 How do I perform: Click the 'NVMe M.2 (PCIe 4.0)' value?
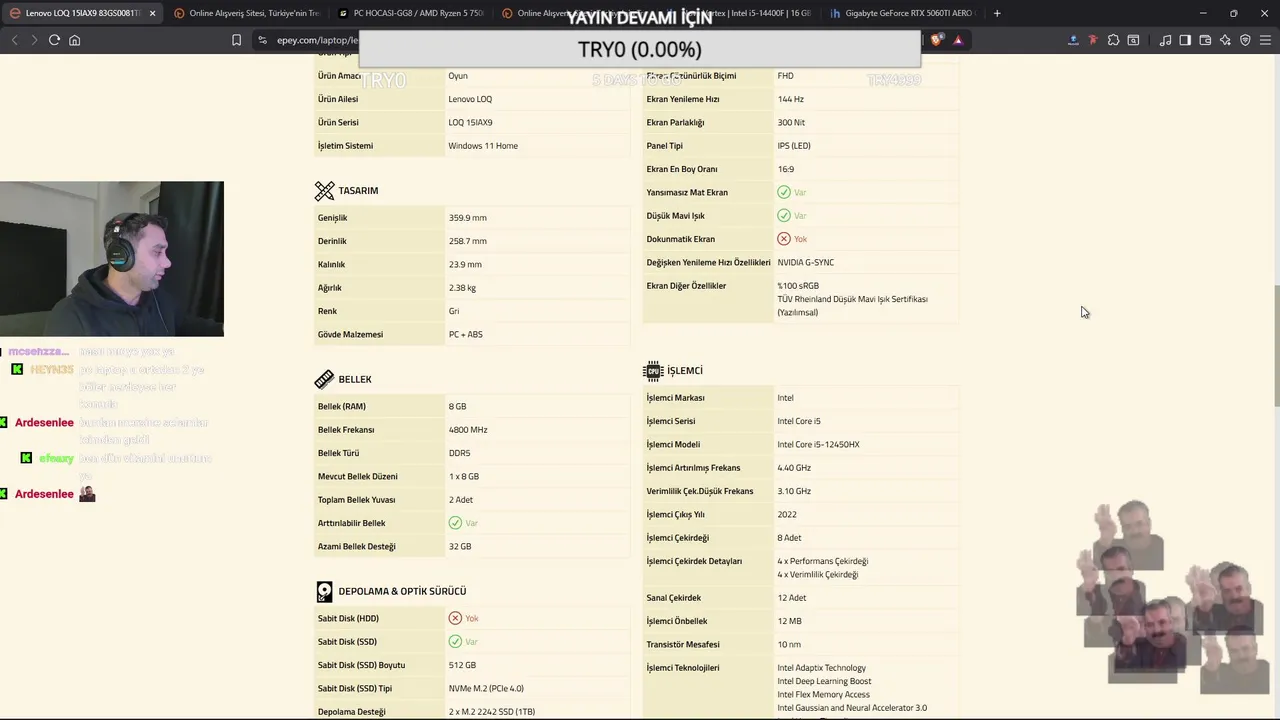click(x=486, y=688)
